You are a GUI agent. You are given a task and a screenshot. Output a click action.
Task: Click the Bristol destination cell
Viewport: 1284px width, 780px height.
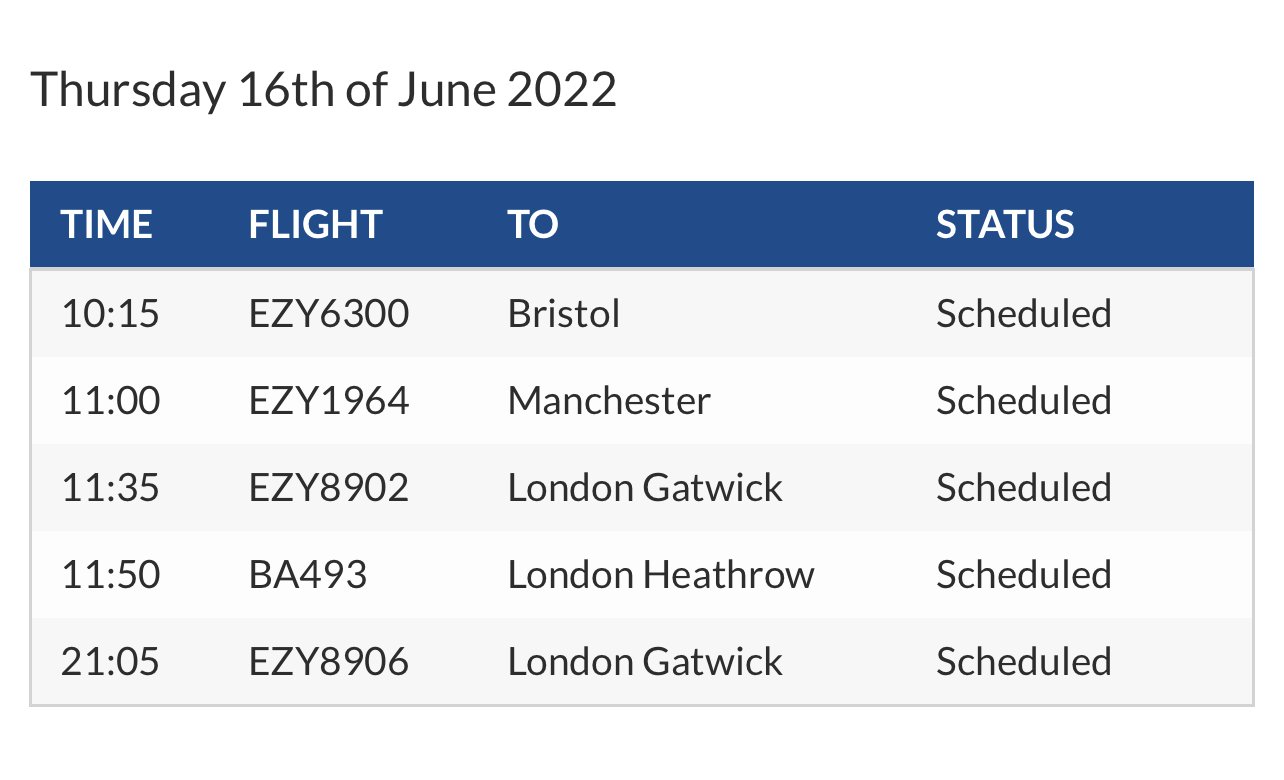[564, 314]
